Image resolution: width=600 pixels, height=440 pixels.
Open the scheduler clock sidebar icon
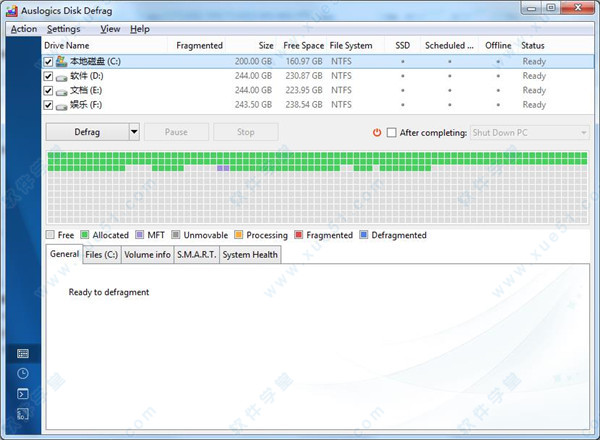23,373
